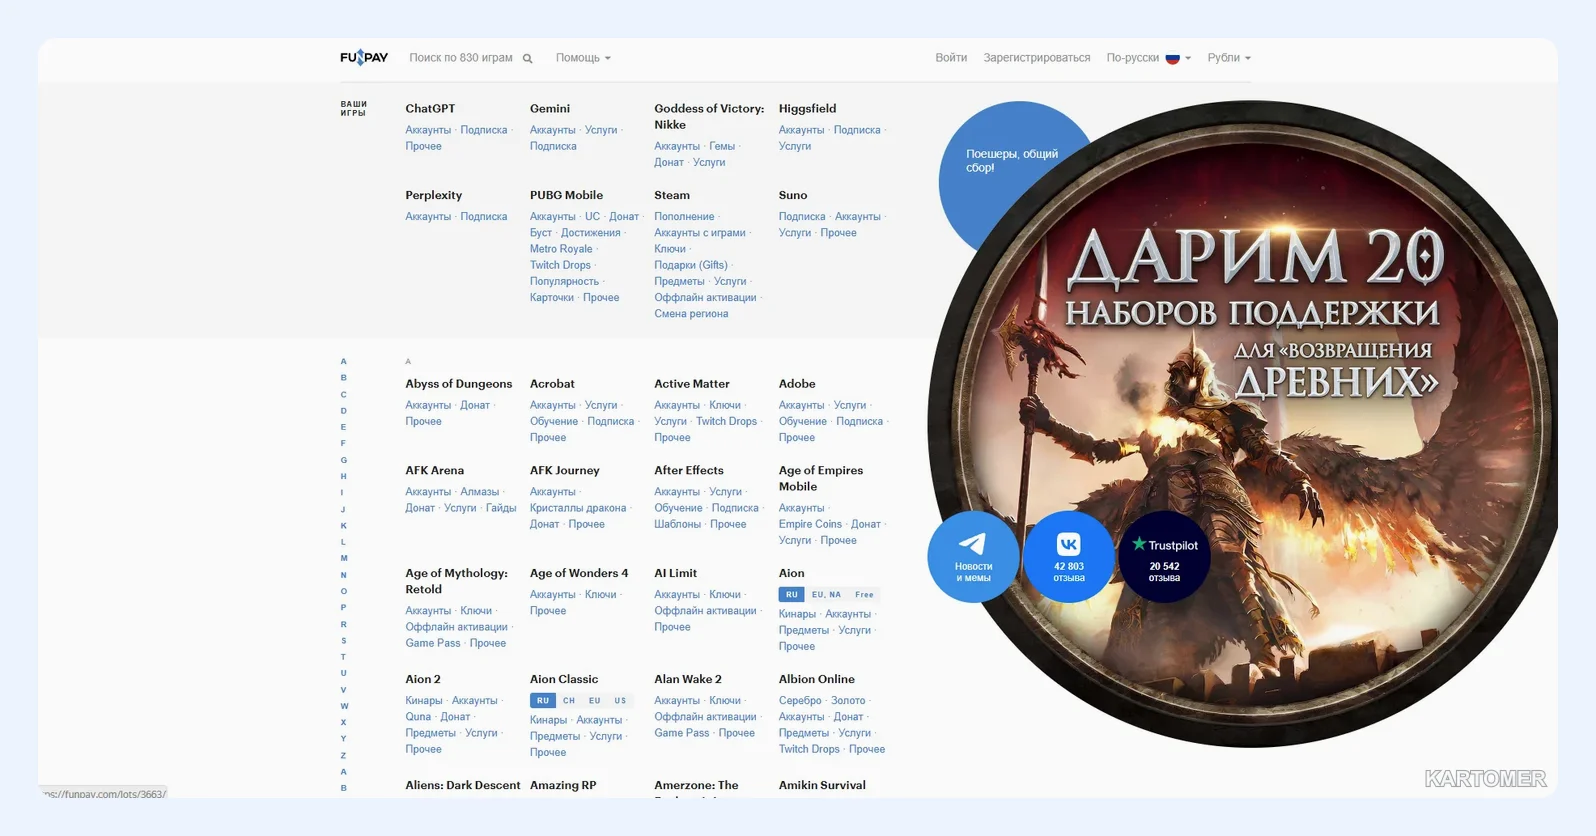Click the Russian flag icon

(1172, 58)
